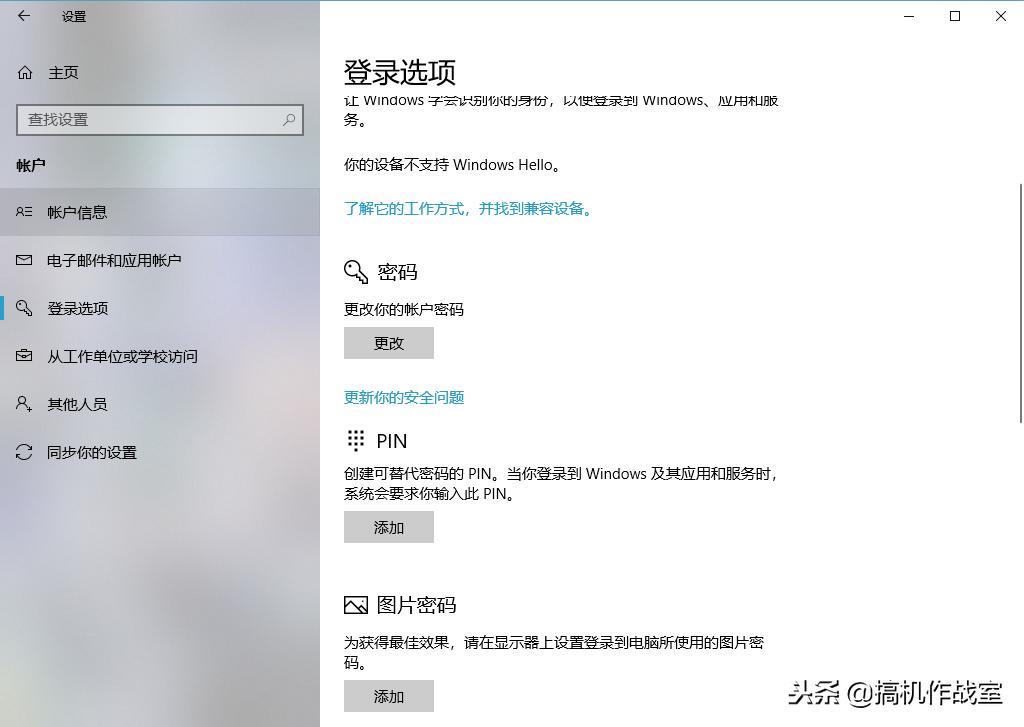1024x727 pixels.
Task: Click the PIN keypad dots icon
Action: point(355,440)
